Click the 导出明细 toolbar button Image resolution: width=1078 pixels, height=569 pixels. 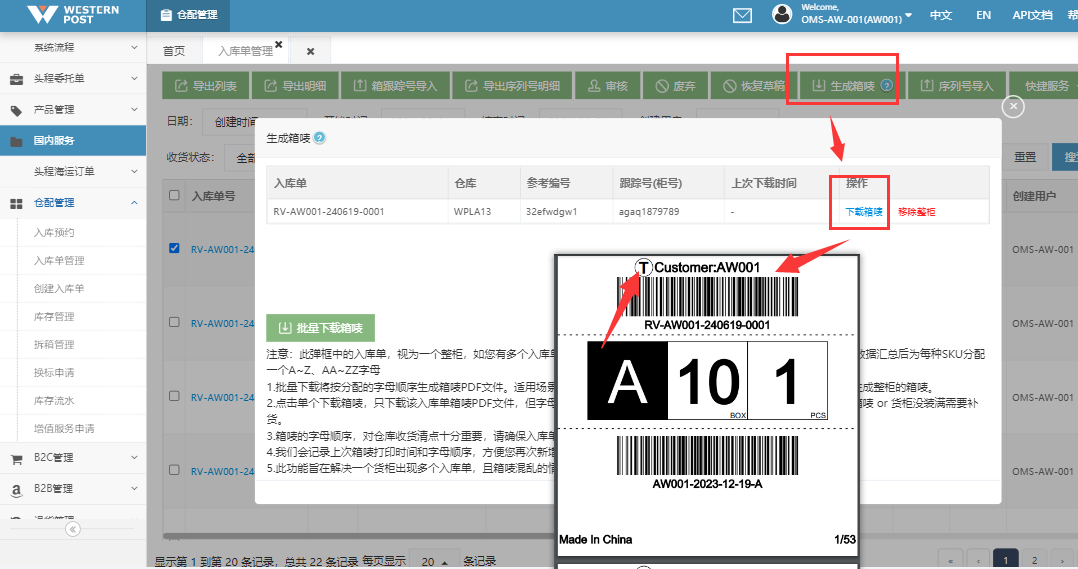coord(296,86)
